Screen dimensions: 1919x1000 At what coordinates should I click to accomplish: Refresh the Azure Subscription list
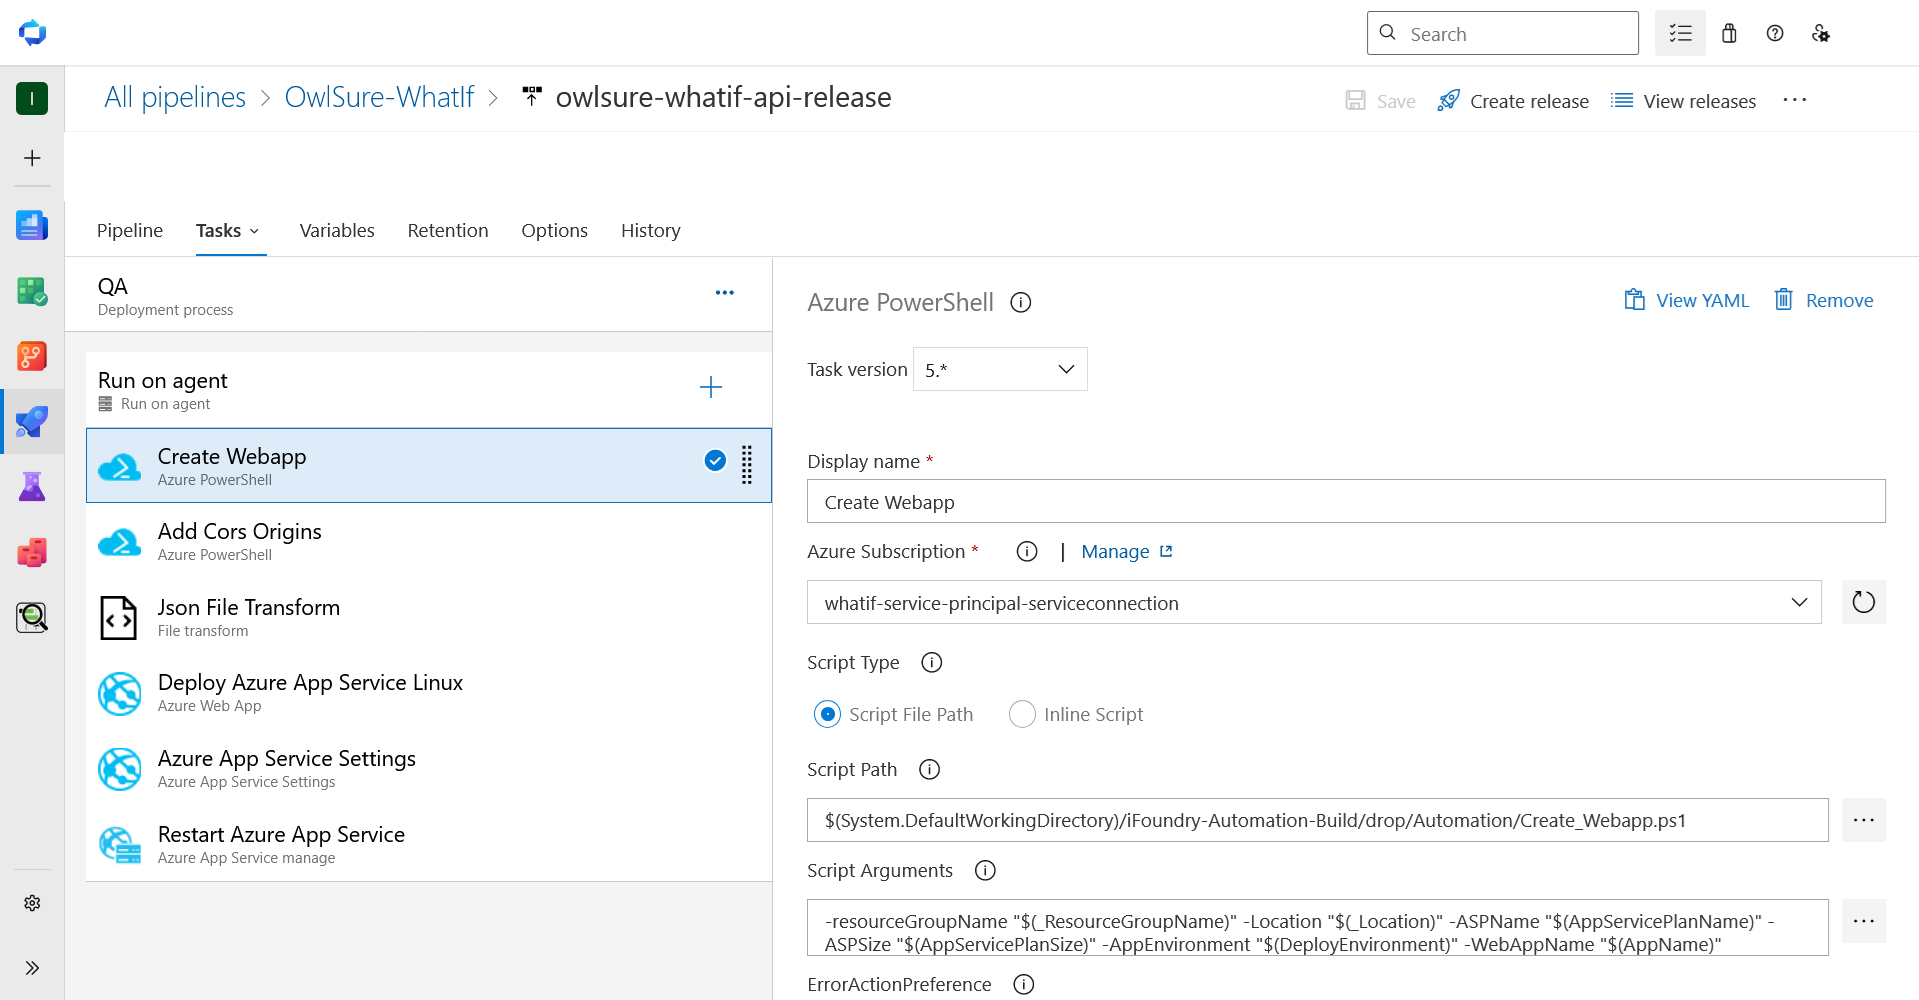[1864, 602]
